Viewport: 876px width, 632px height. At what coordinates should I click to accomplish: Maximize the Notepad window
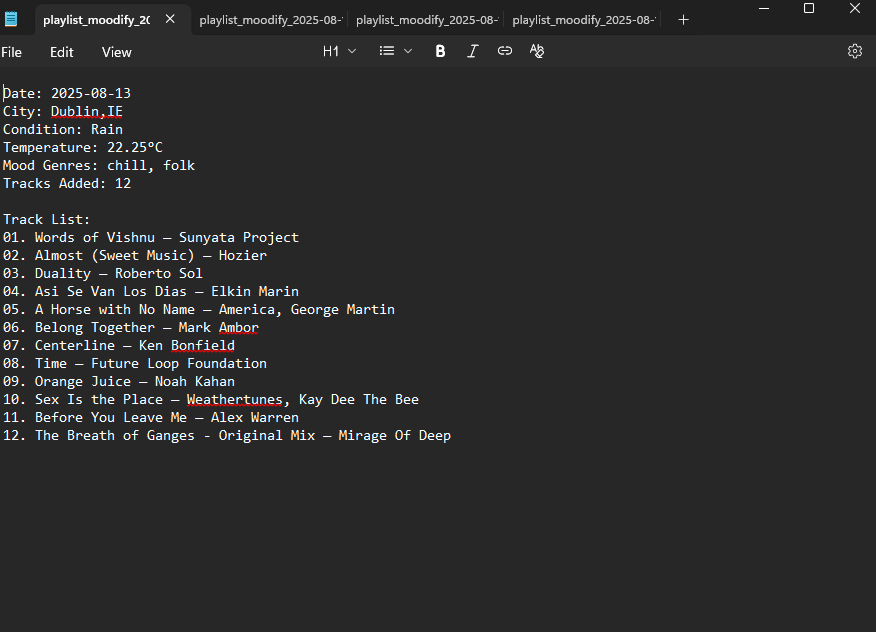808,8
